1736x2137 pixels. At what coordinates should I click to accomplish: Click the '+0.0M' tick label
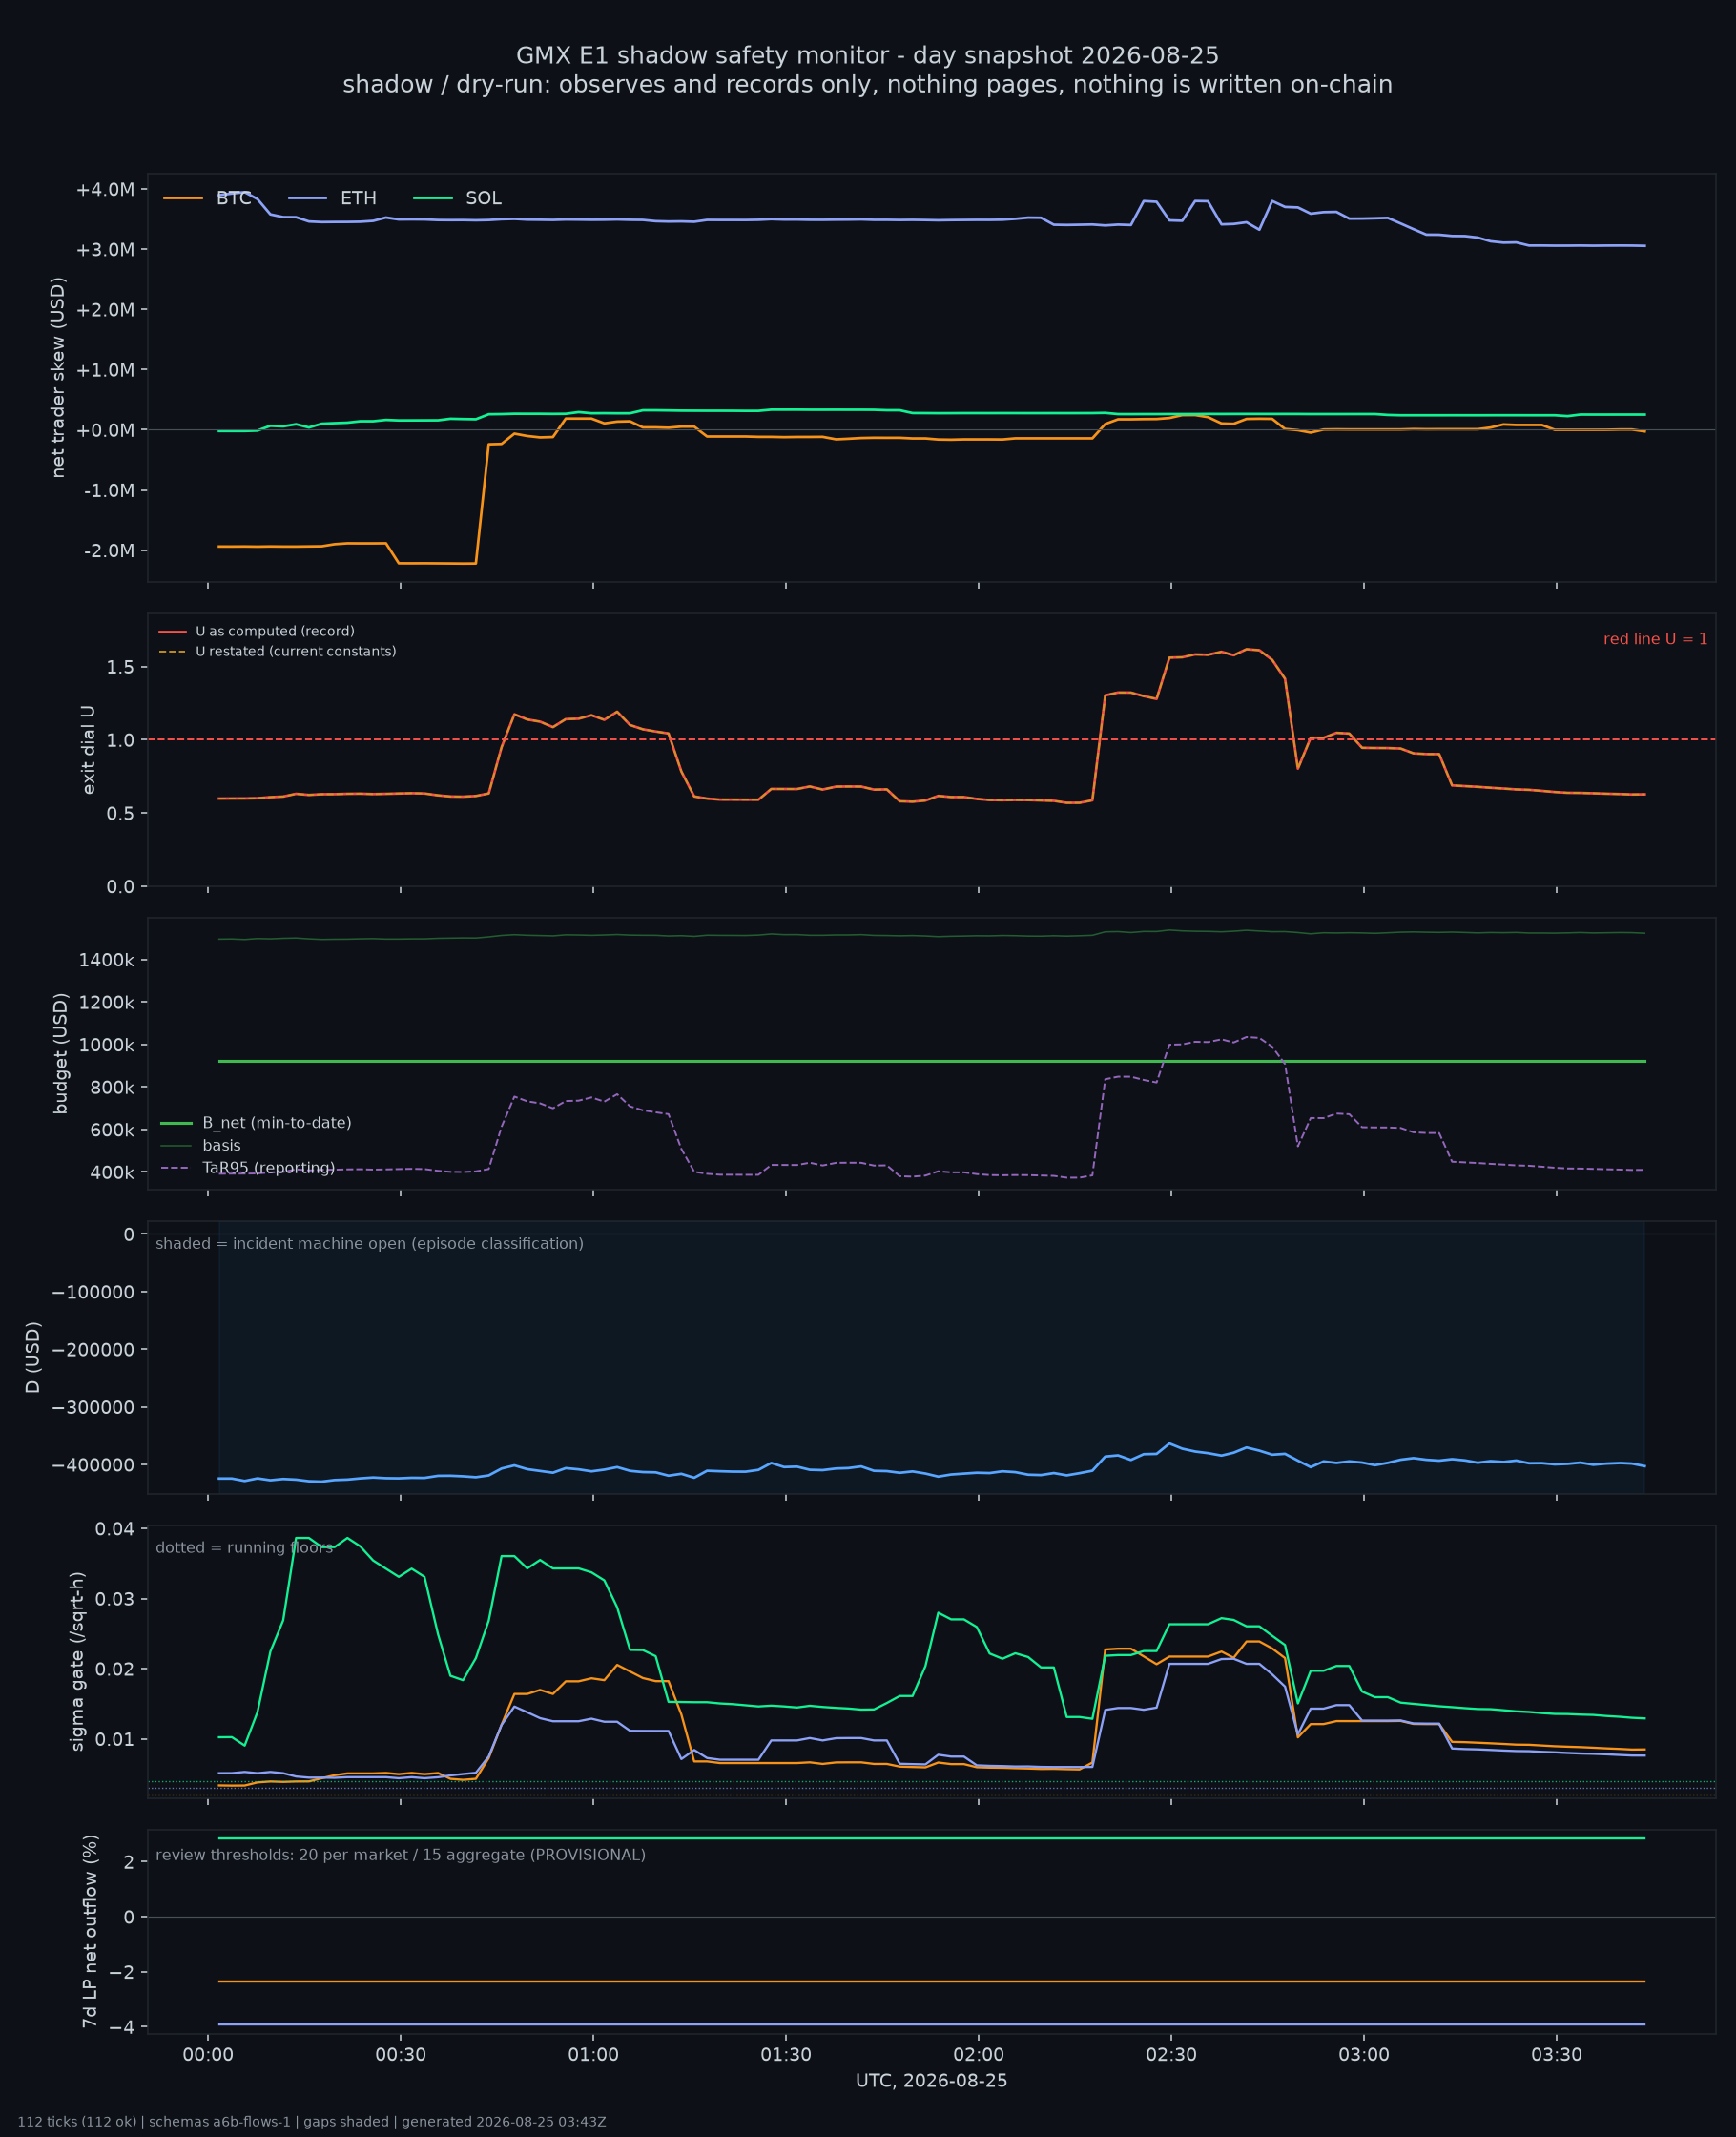(105, 430)
